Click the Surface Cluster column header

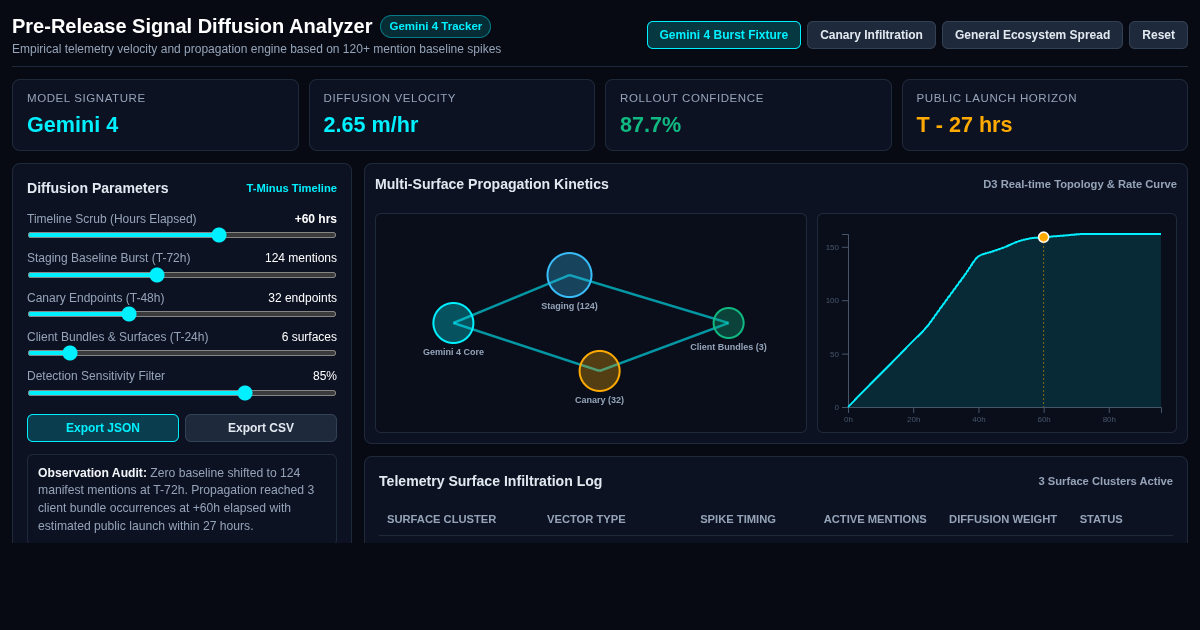441,519
